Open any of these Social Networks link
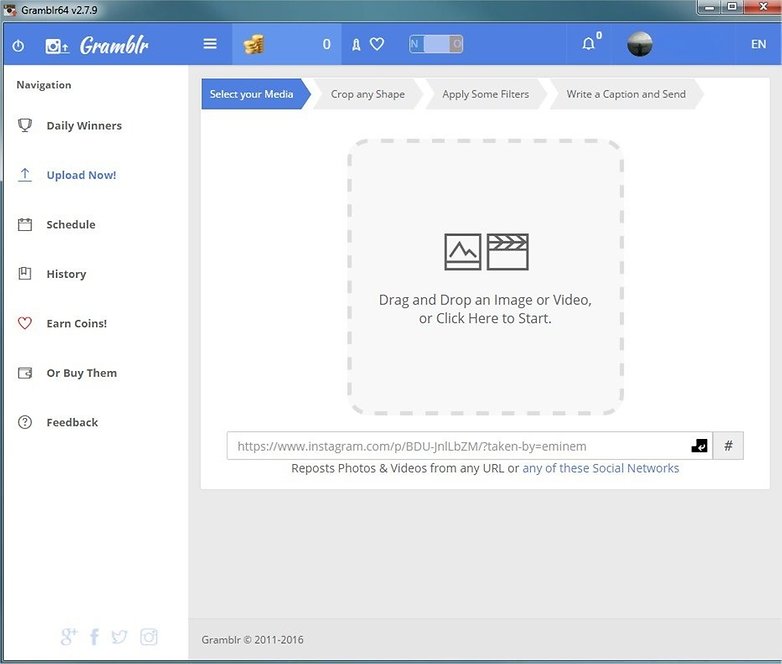The height and width of the screenshot is (664, 782). 600,468
